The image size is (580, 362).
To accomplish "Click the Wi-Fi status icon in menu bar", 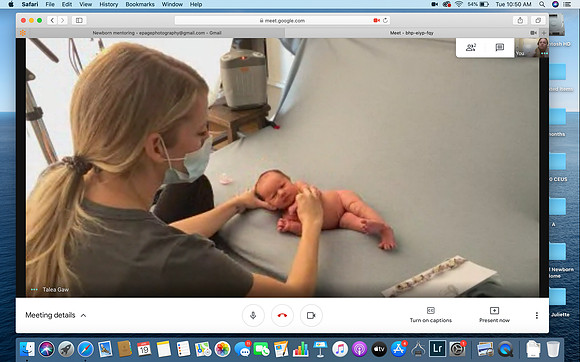I will pyautogui.click(x=459, y=4).
